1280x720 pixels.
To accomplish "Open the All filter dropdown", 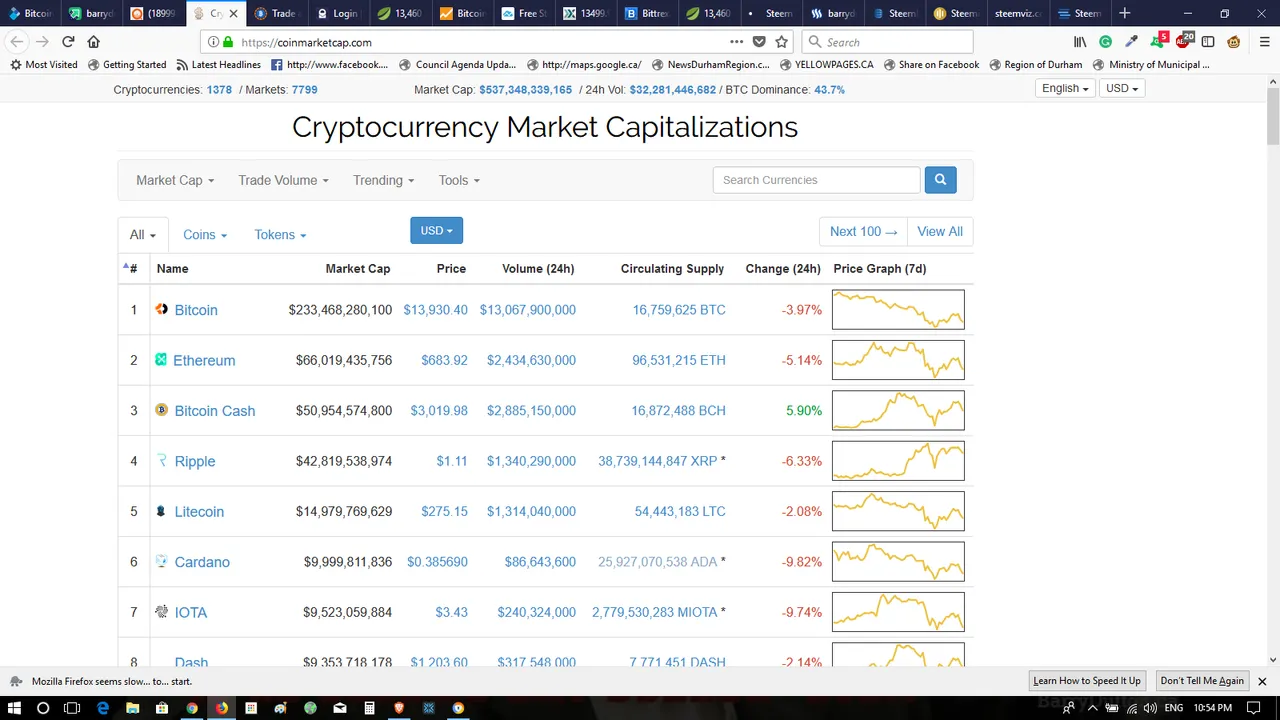I will coord(143,235).
